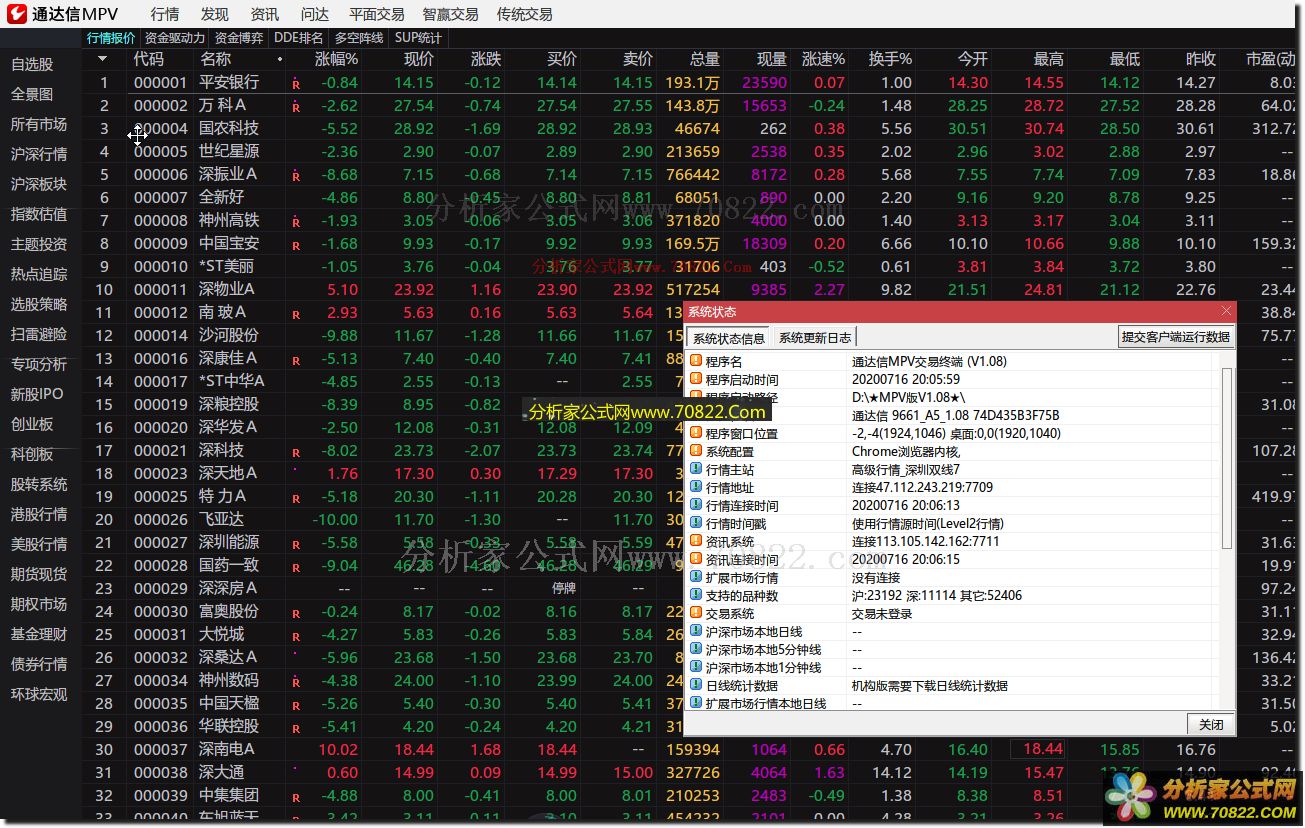Open 环球宏观 in the left sidebar
This screenshot has height=828, width=1305.
point(39,694)
